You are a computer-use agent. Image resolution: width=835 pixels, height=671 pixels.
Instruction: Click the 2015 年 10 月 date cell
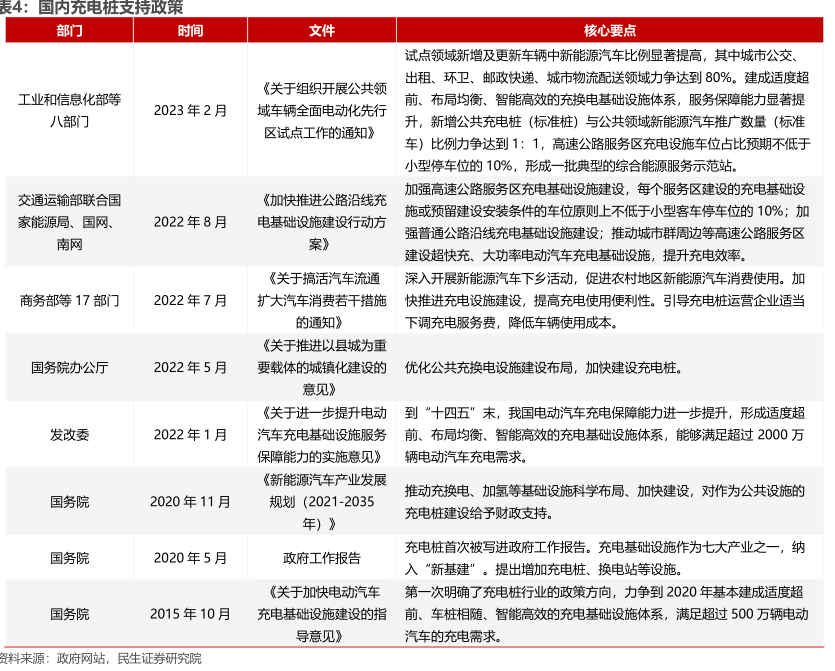190,613
